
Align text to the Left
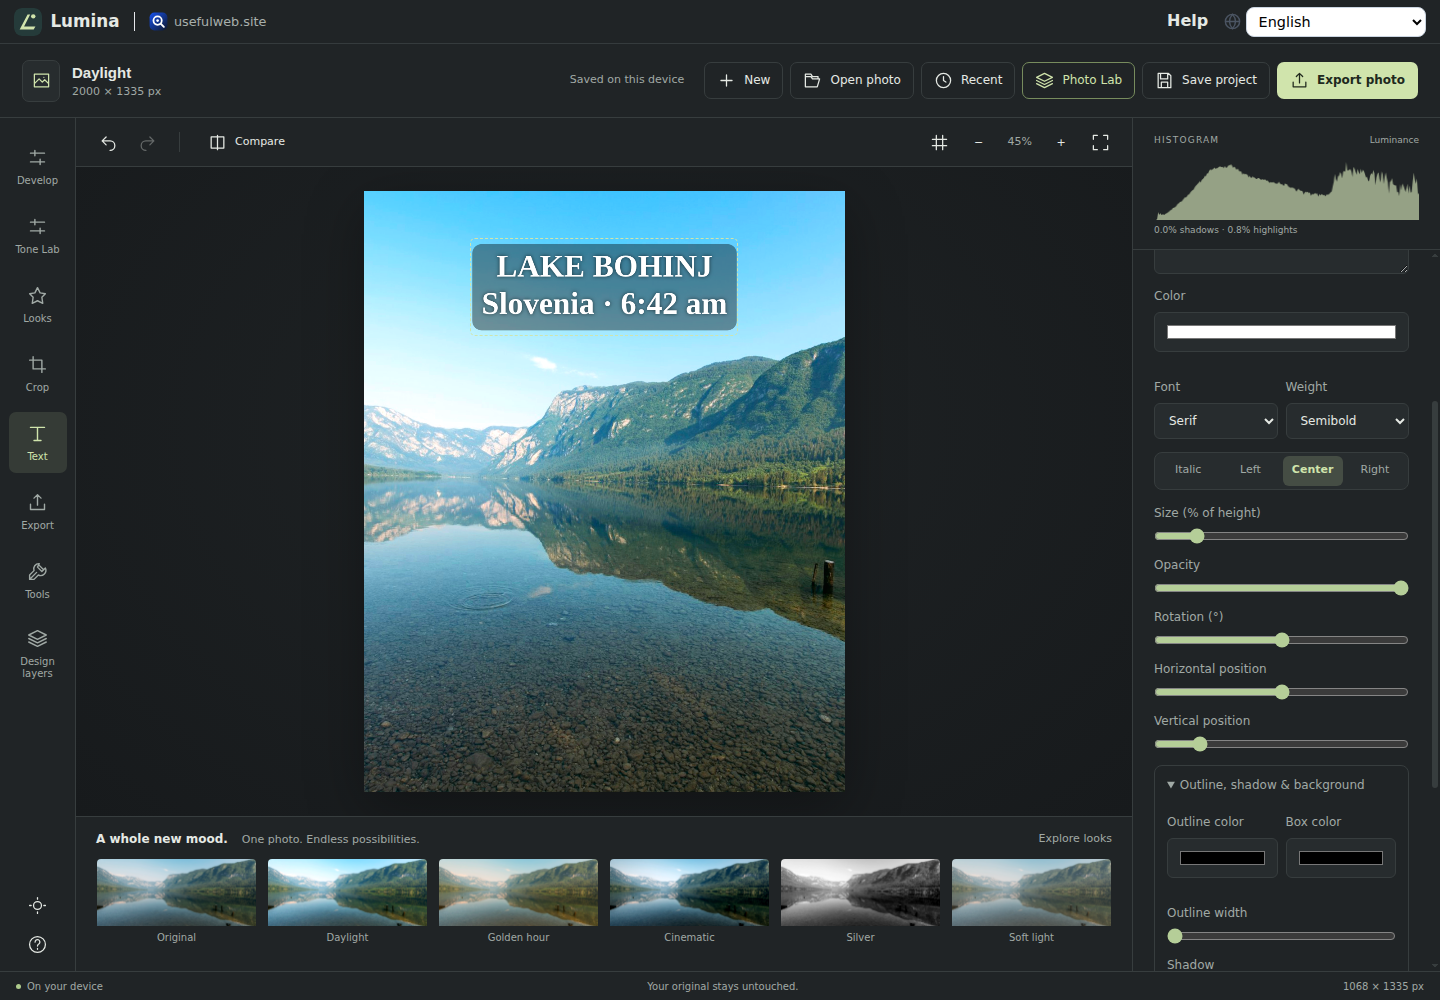[x=1250, y=470]
